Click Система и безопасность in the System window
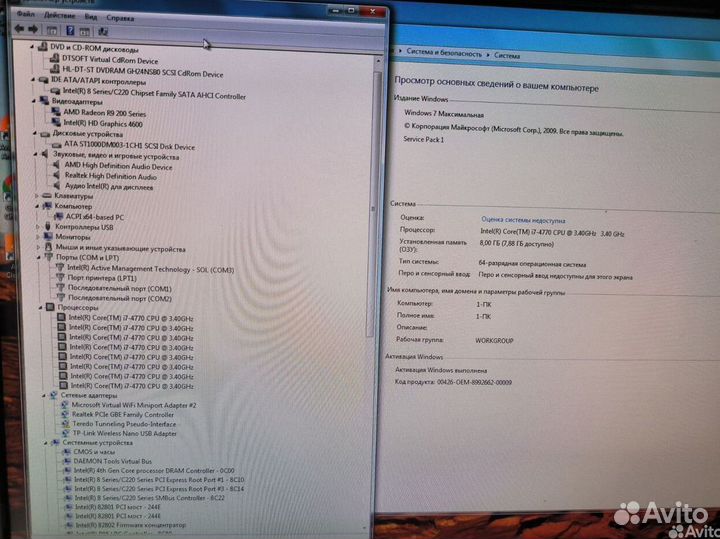This screenshot has width=720, height=539. point(444,53)
